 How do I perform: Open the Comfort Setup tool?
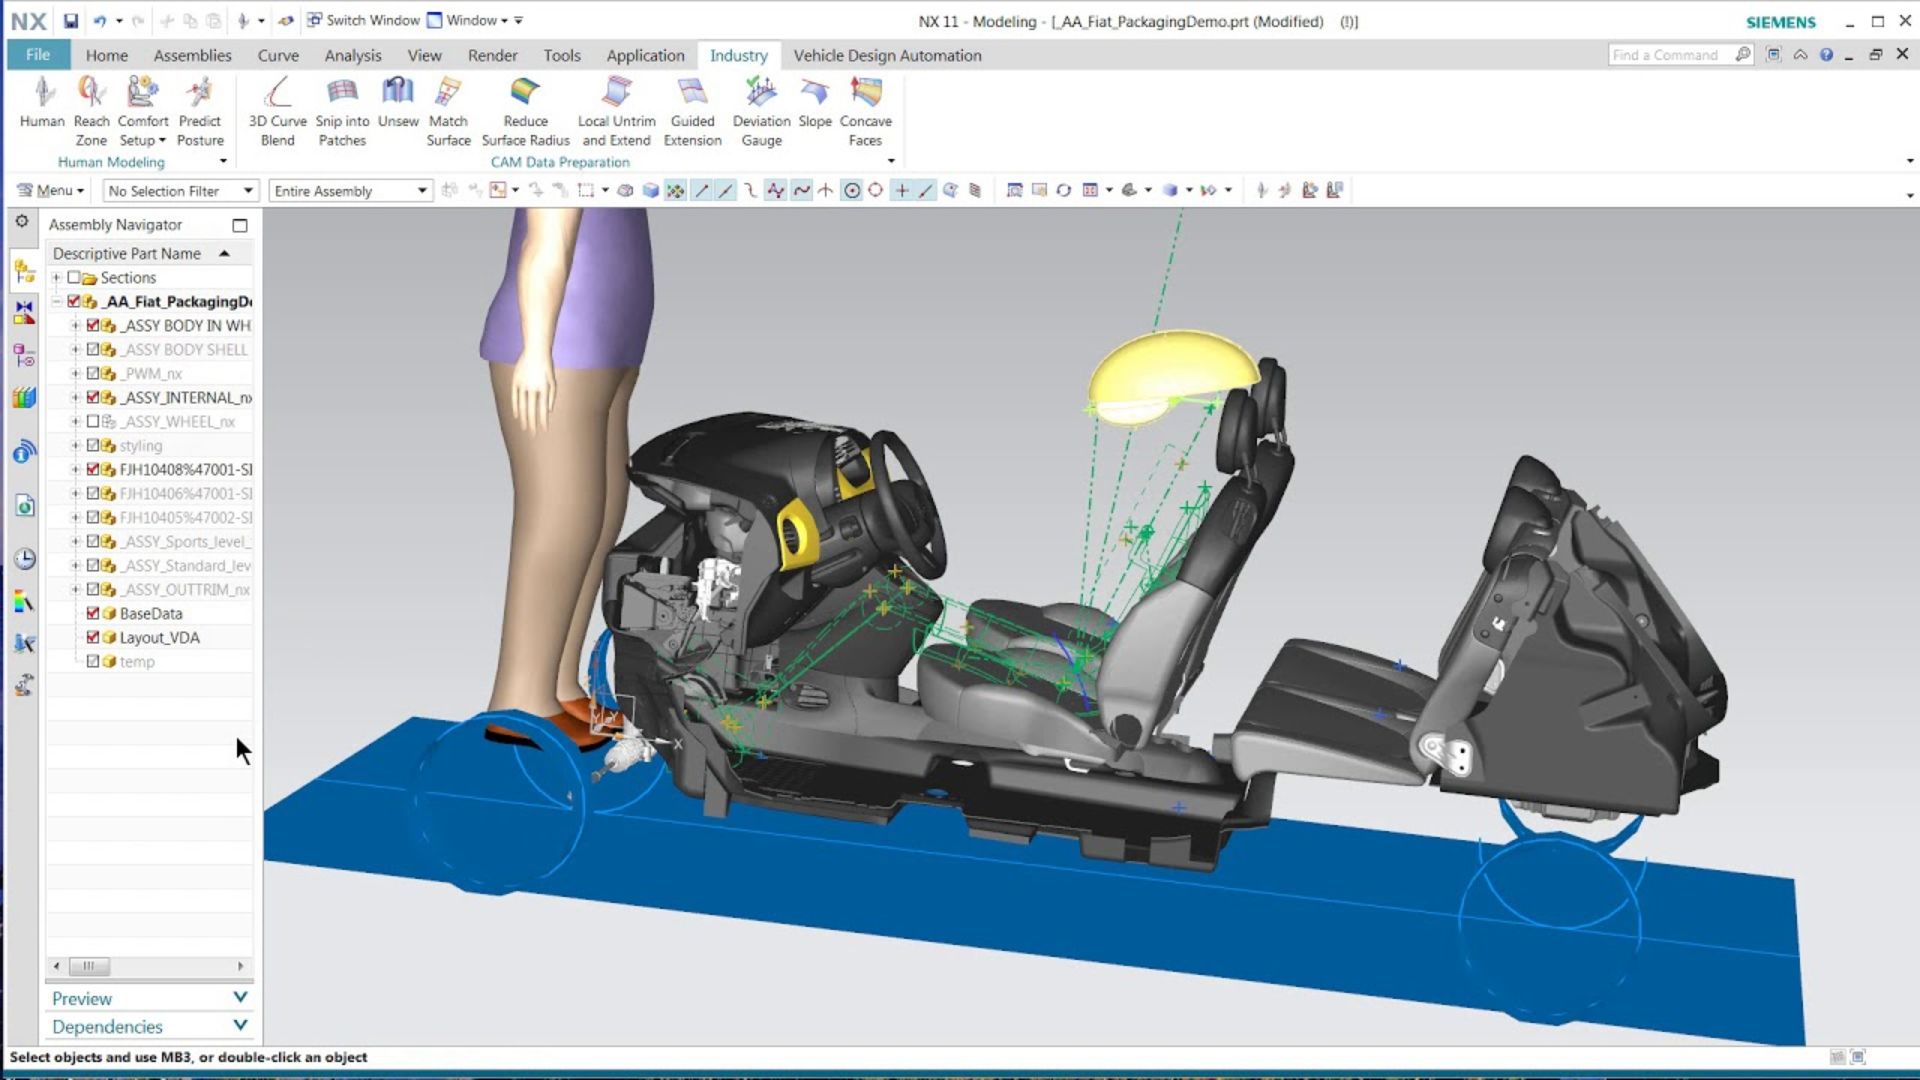(142, 112)
